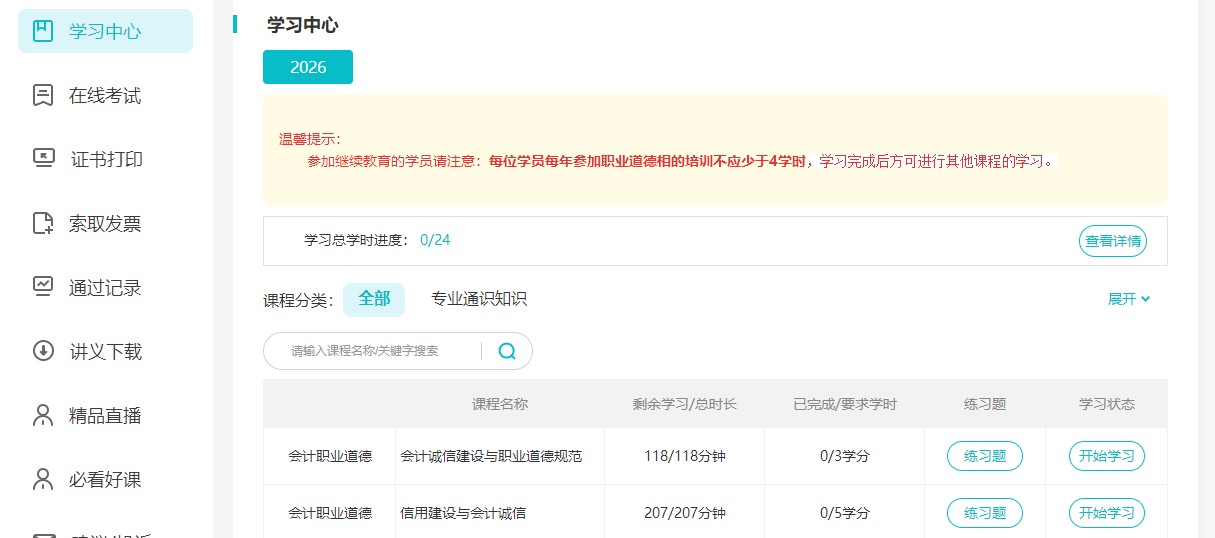Click the 在线考试 icon in the sidebar
This screenshot has height=538, width=1215.
(x=43, y=95)
